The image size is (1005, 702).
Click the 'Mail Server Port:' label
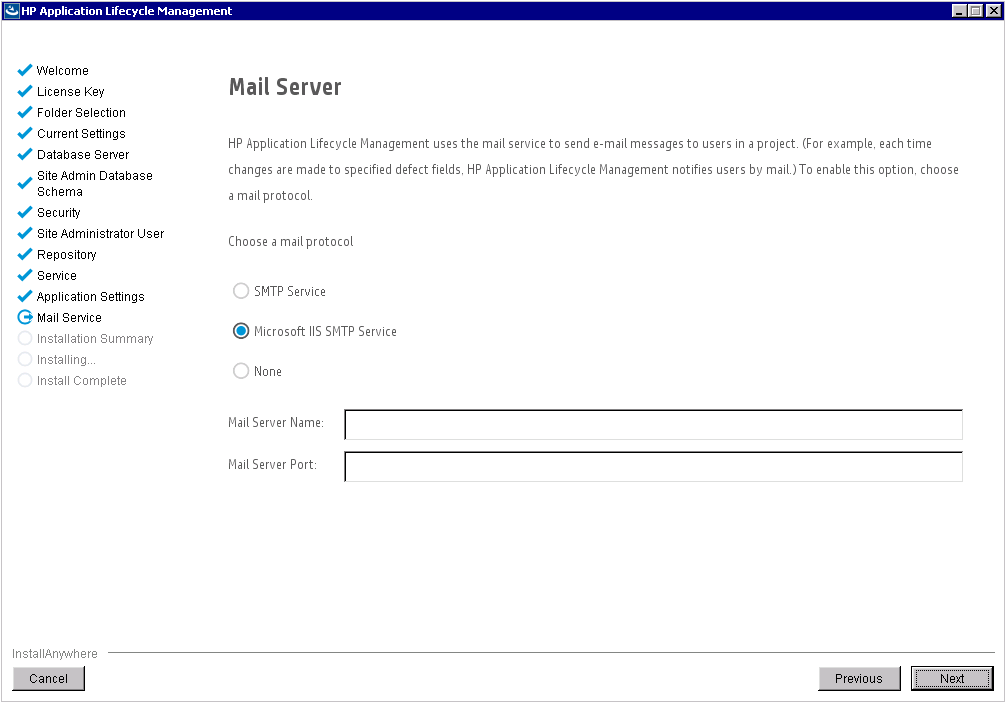[x=272, y=464]
